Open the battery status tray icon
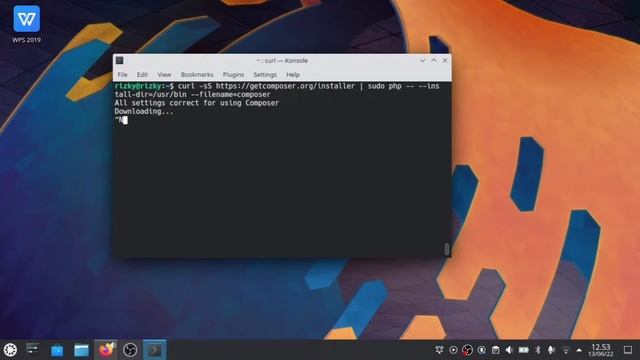Screen dimensions: 640x360 coord(523,350)
